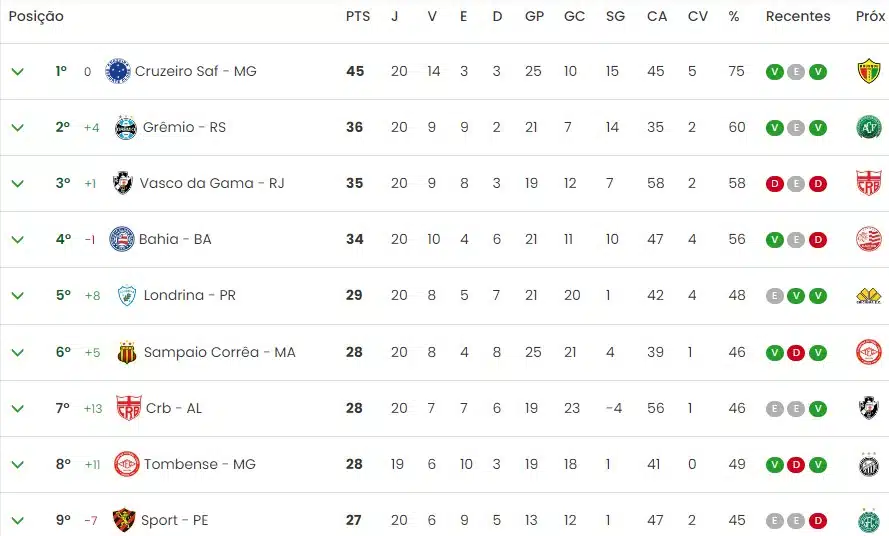Click the Bahia club crest icon

point(122,239)
